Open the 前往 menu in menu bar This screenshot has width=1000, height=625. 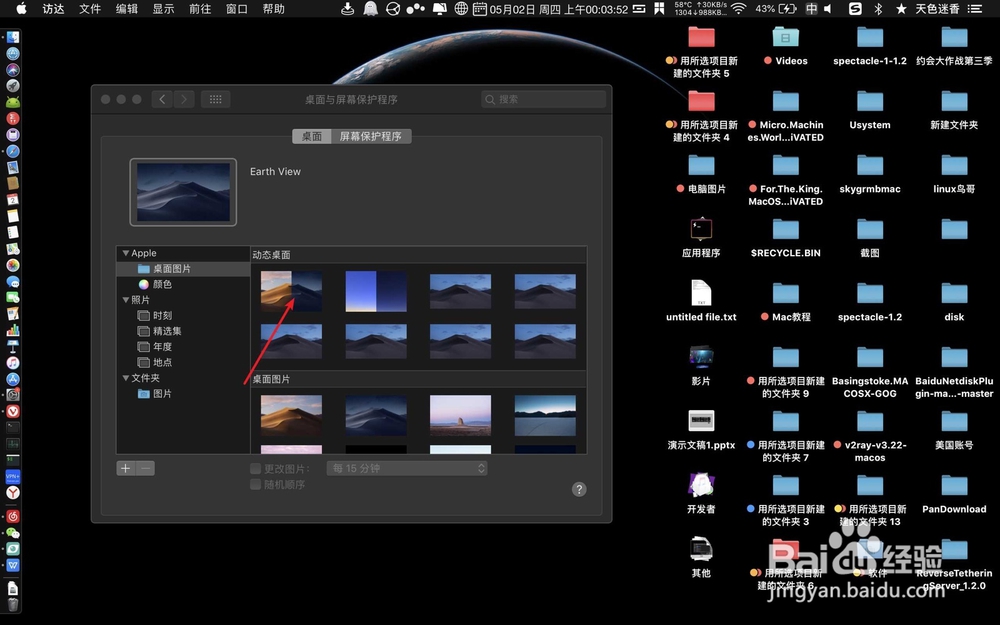tap(198, 9)
